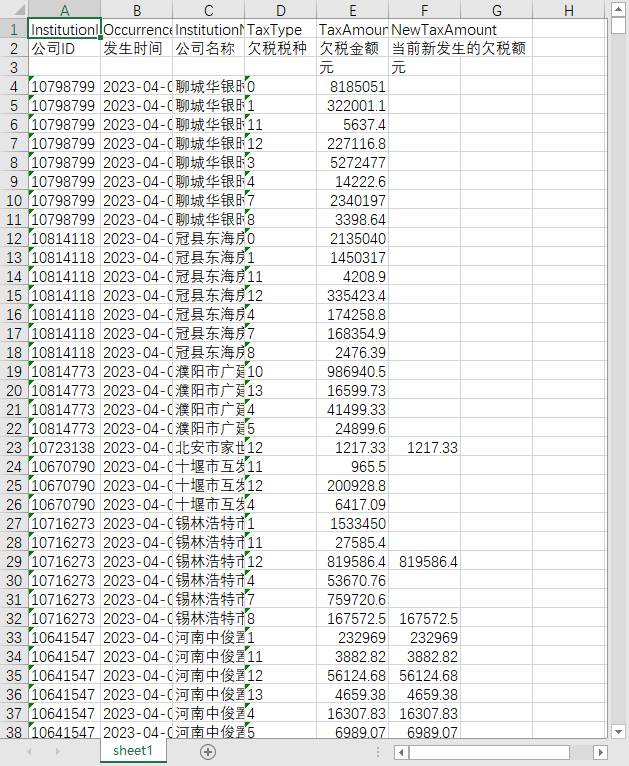
Task: Click the horizontal scrollbar right arrow
Action: [600, 752]
